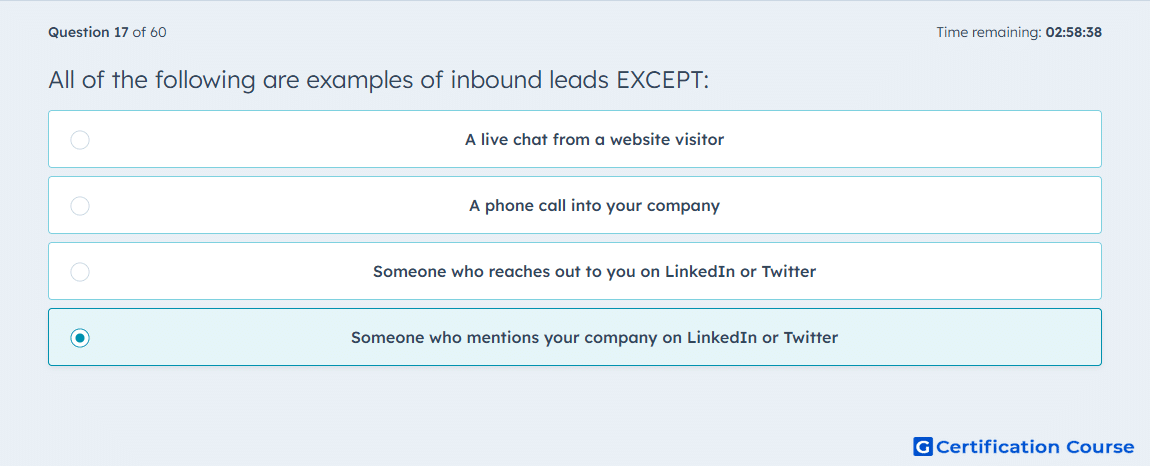Click the 02:58:38 countdown timer

[1073, 32]
